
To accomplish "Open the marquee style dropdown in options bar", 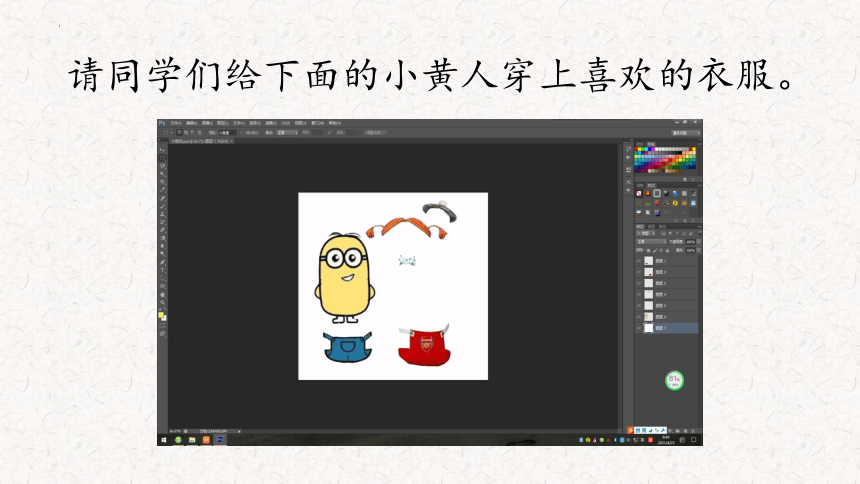I will tap(287, 133).
